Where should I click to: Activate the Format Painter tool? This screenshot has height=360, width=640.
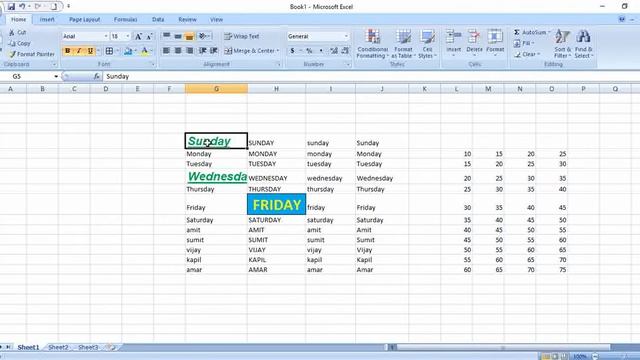[x=31, y=54]
